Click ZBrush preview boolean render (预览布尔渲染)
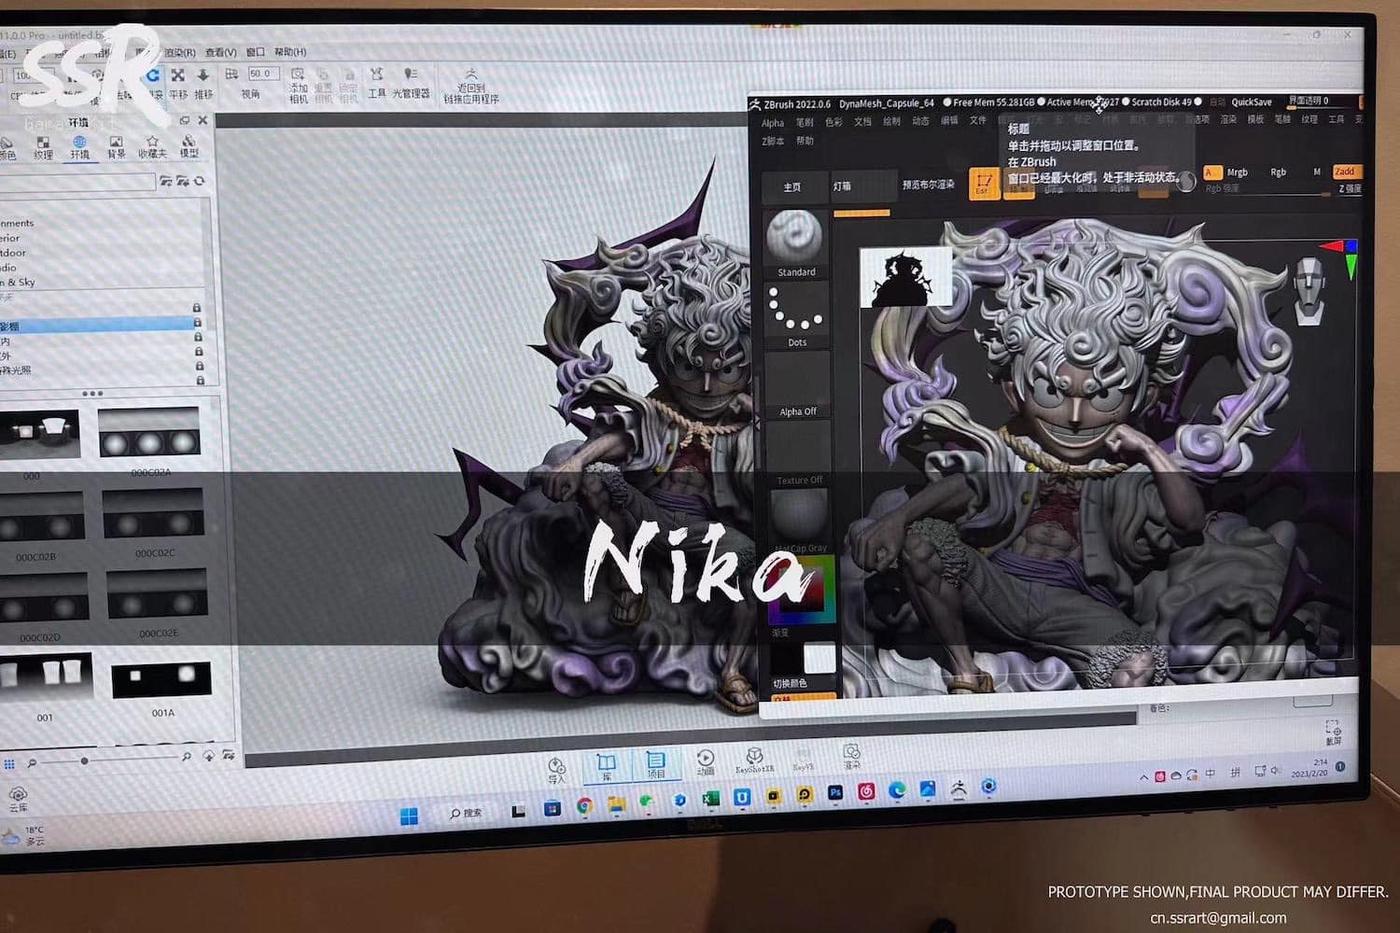The width and height of the screenshot is (1400, 933). coord(928,185)
